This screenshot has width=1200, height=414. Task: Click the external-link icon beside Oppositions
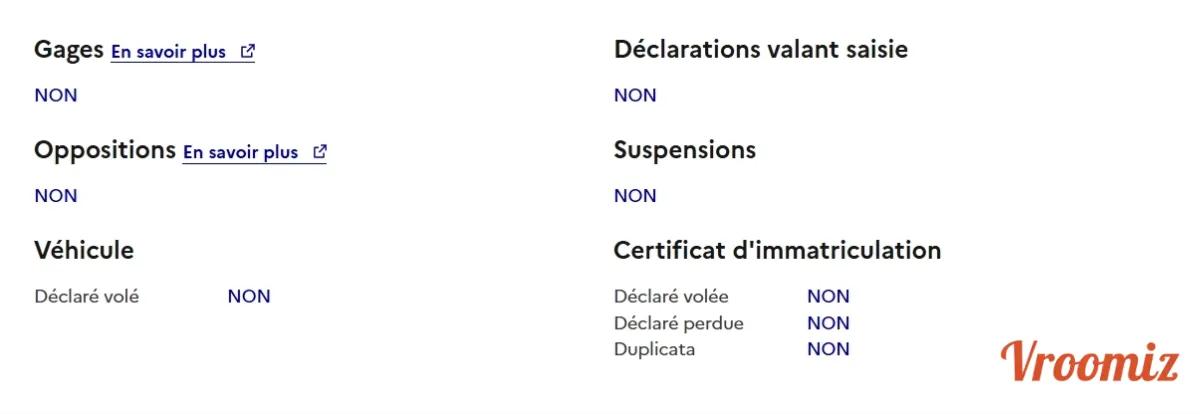click(320, 153)
